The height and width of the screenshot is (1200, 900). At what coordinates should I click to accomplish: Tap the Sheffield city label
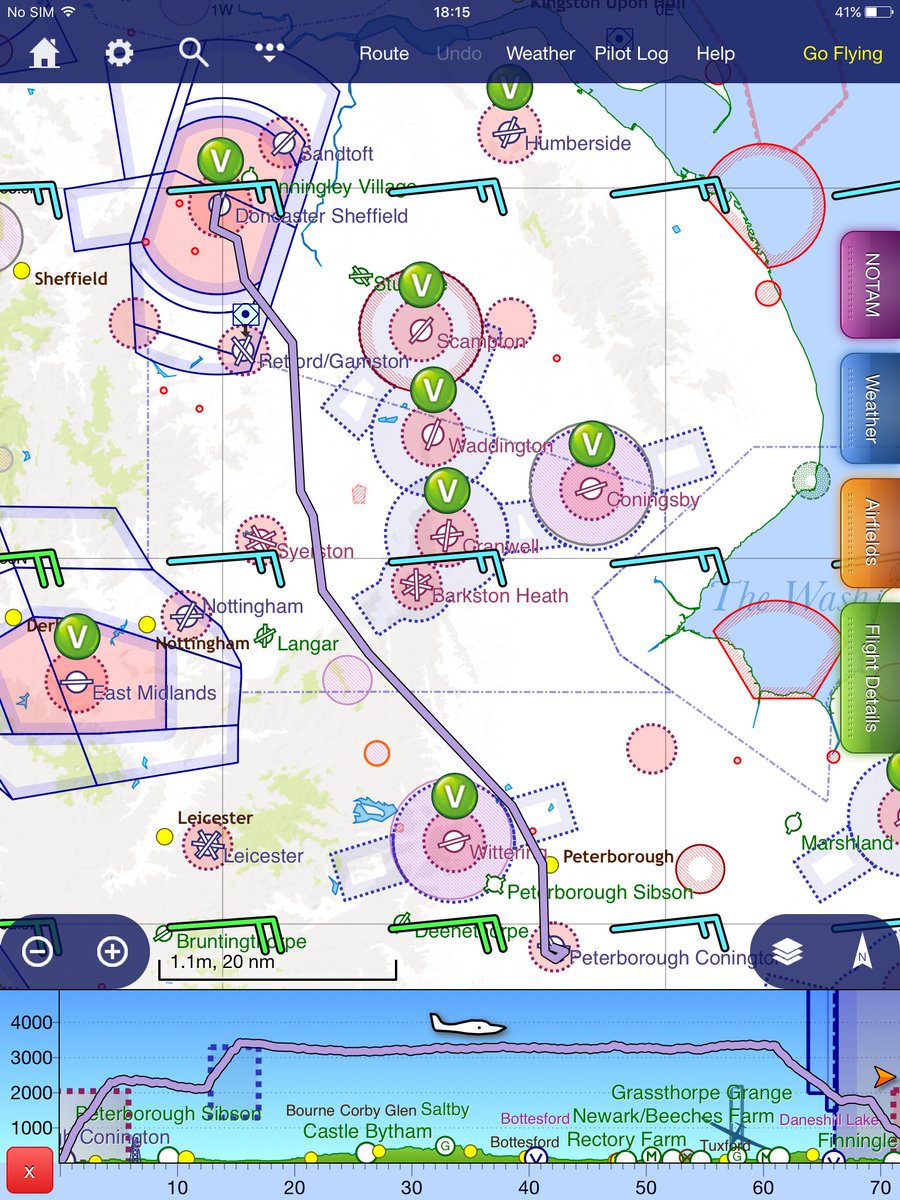[71, 279]
